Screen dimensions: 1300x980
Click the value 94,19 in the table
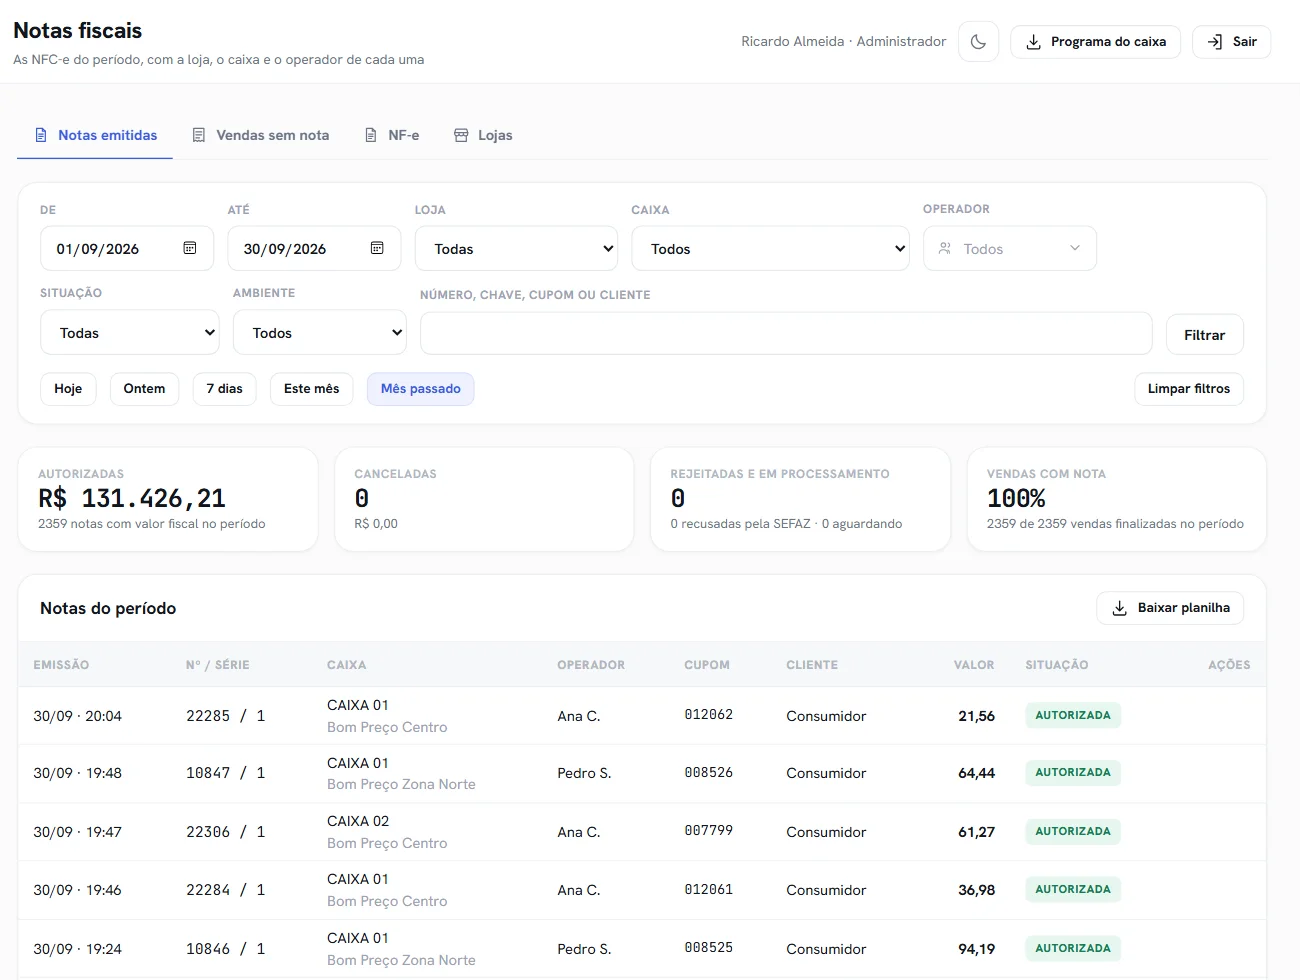(x=976, y=949)
